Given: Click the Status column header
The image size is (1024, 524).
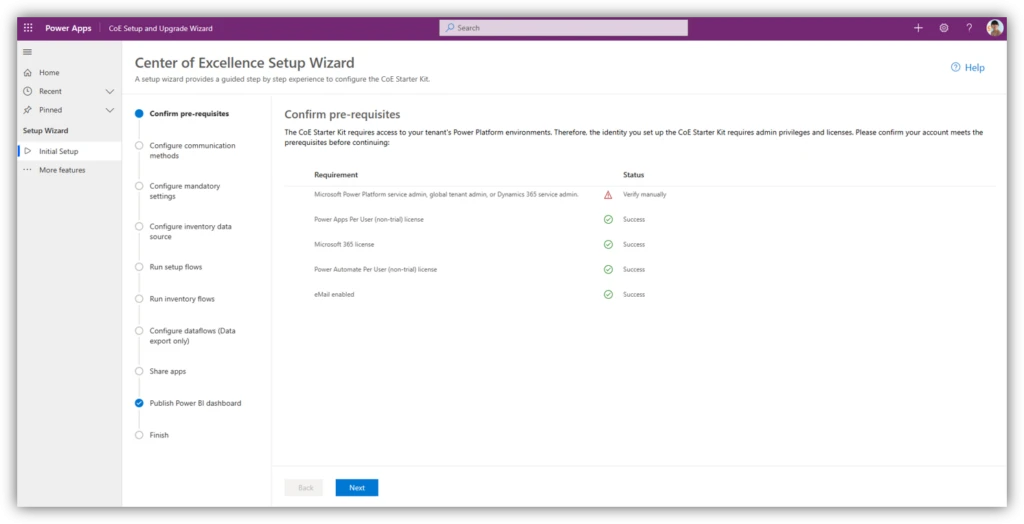Looking at the screenshot, I should click(633, 175).
